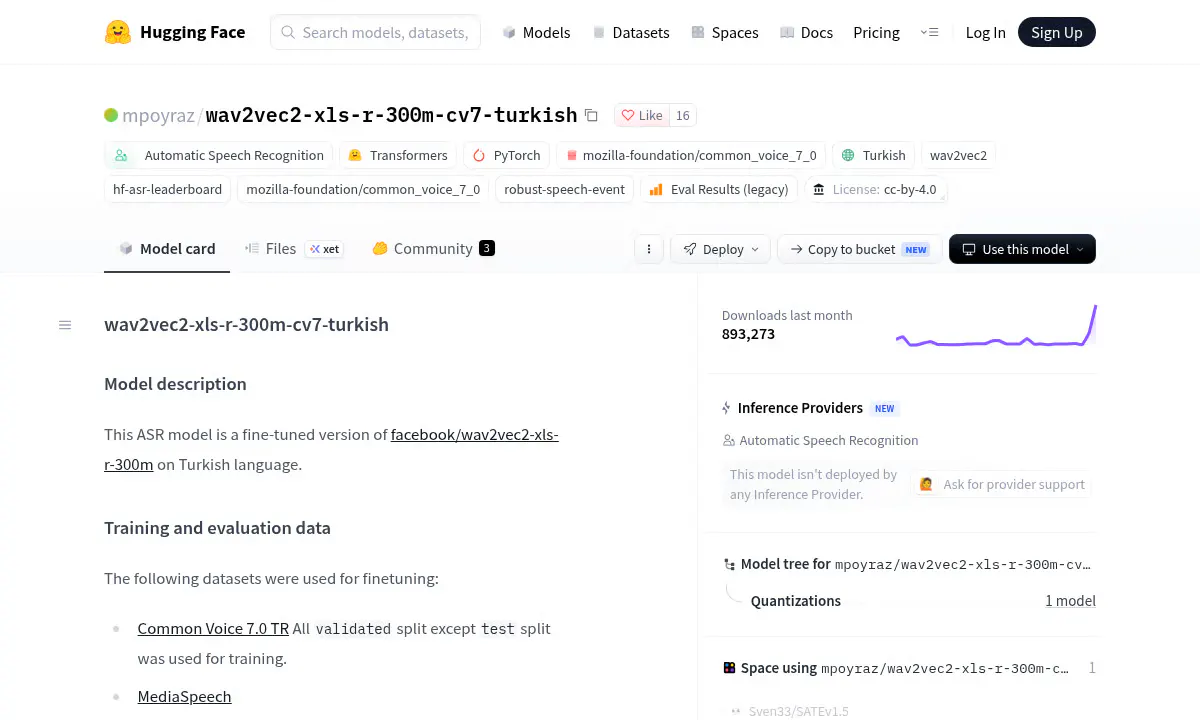Viewport: 1200px width, 720px height.
Task: Click the 893,273 downloads number
Action: click(x=748, y=334)
